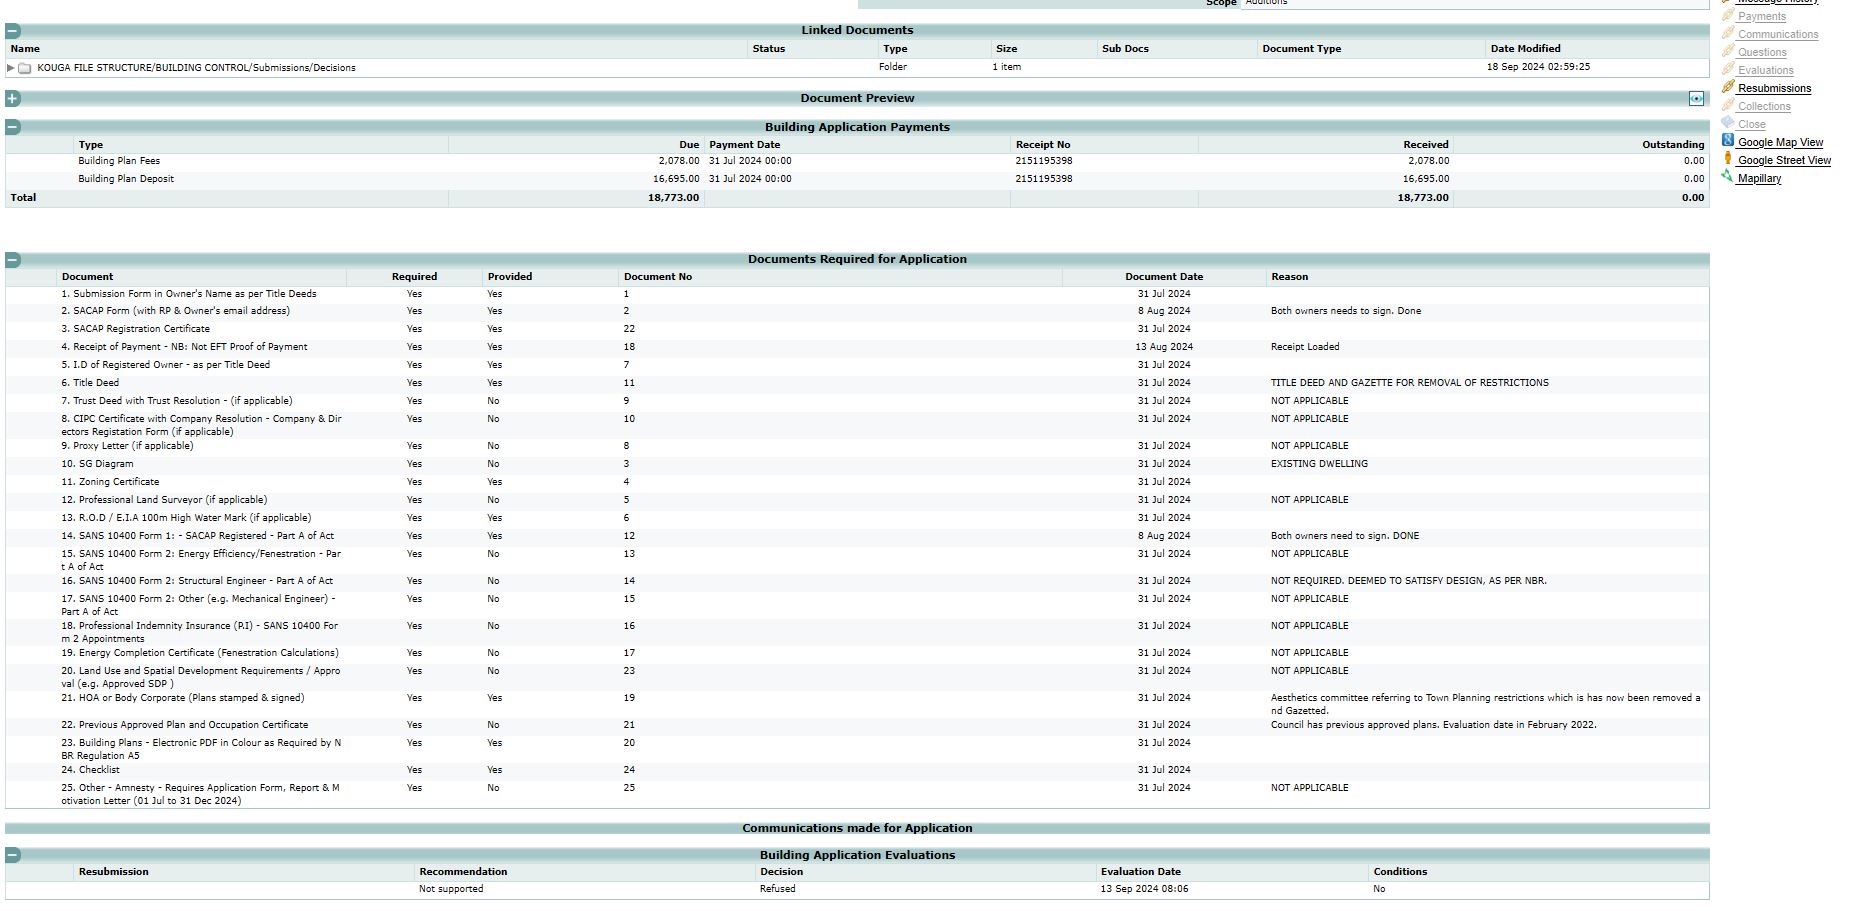
Task: Expand the KOUGA FILE STRUCTURE folder row
Action: coord(10,68)
